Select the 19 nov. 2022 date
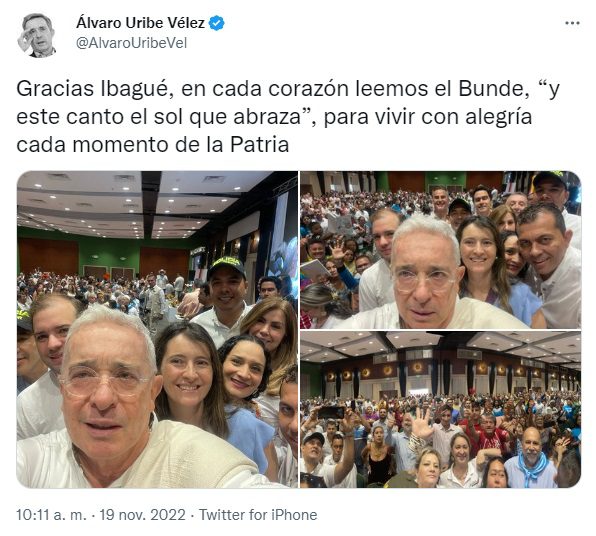This screenshot has height=536, width=596. coord(143,515)
